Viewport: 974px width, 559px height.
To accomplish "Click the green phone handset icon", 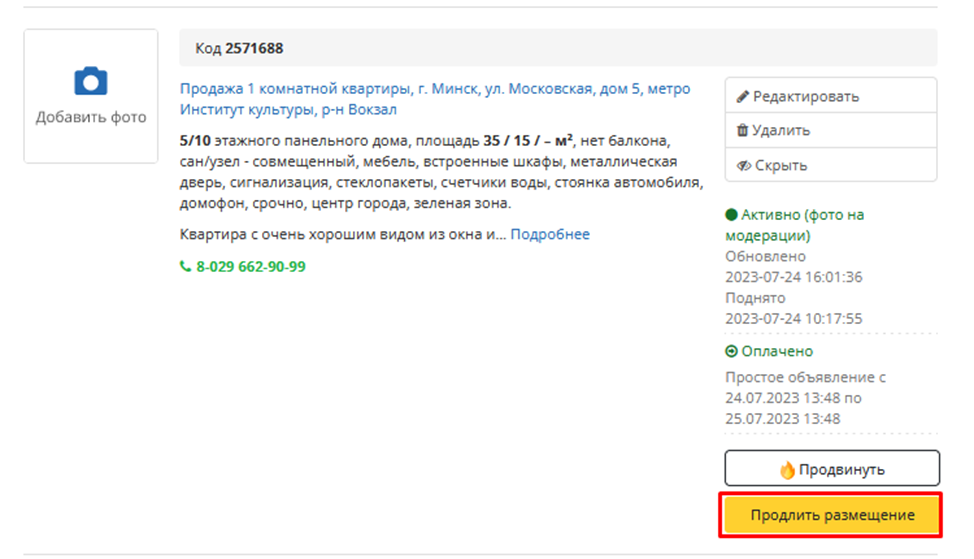I will point(185,266).
